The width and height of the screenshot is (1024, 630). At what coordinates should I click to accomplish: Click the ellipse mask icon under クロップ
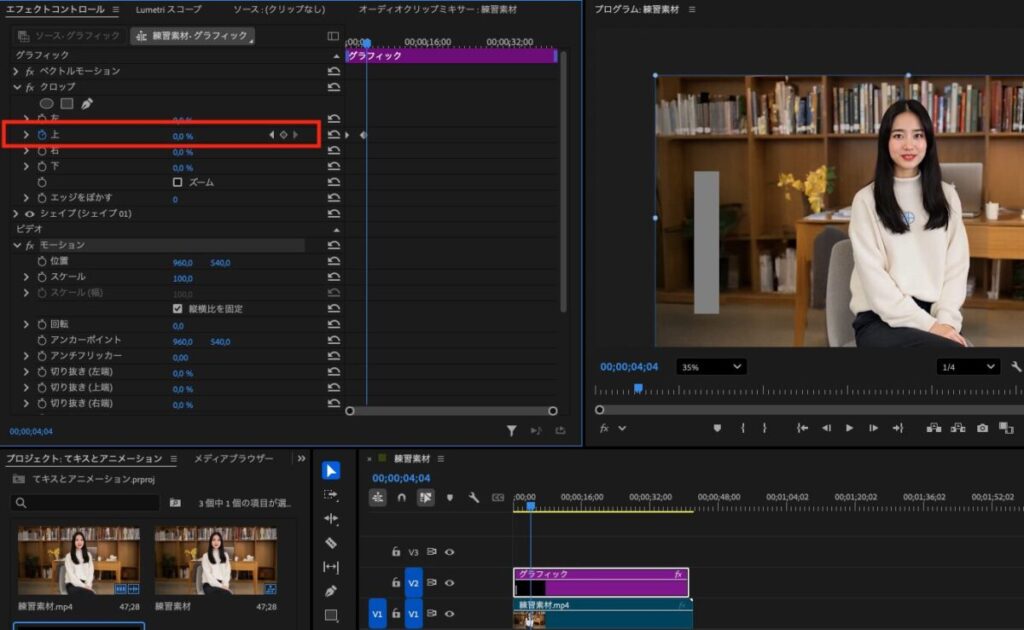pos(46,103)
